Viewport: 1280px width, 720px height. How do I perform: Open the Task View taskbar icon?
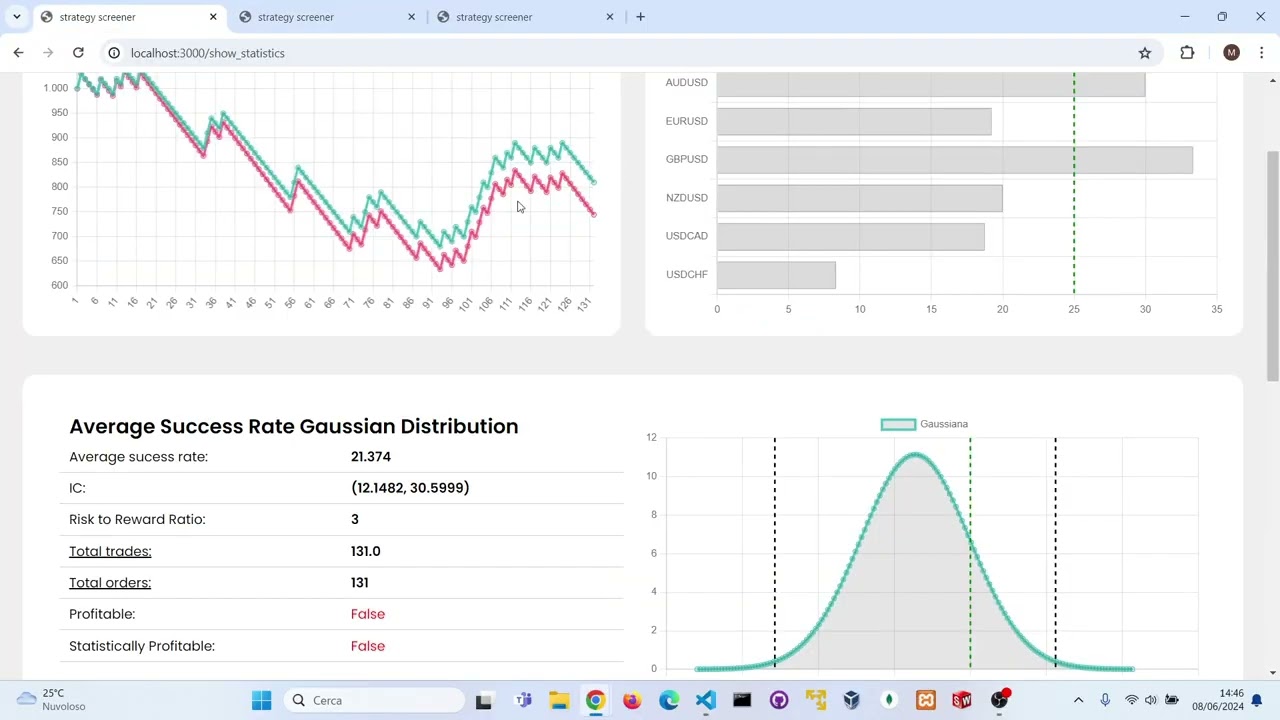(484, 700)
